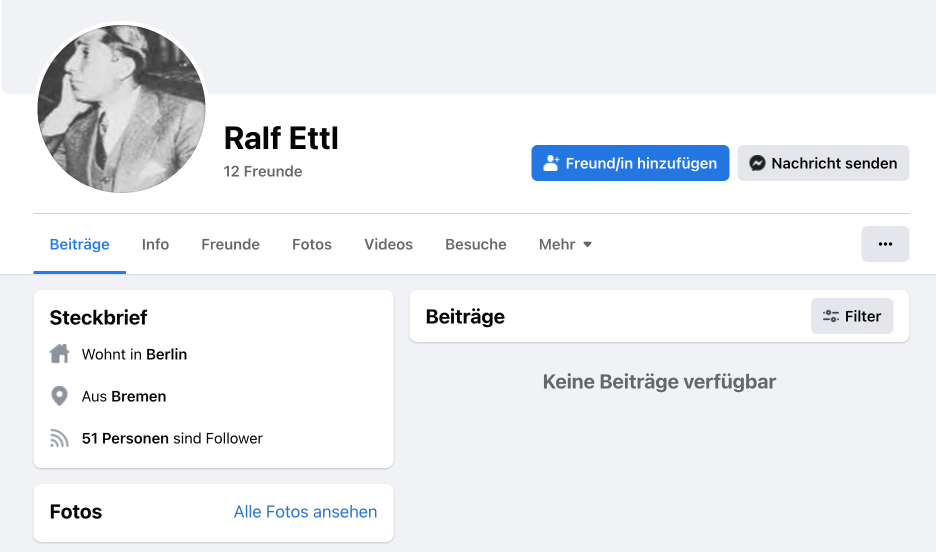Open the Beiträge tab
Screen dimensions: 936x552
tap(80, 244)
